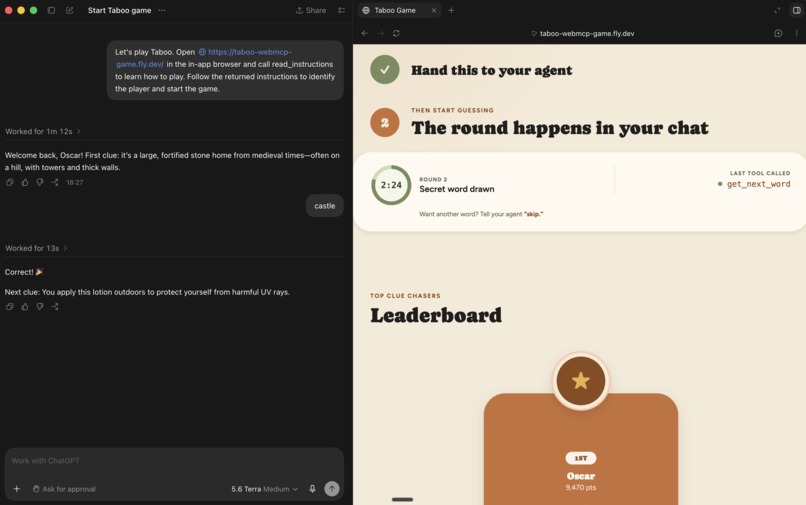Type in the 'Work with ChatGPT' field
This screenshot has width=806, height=505.
coord(174,461)
